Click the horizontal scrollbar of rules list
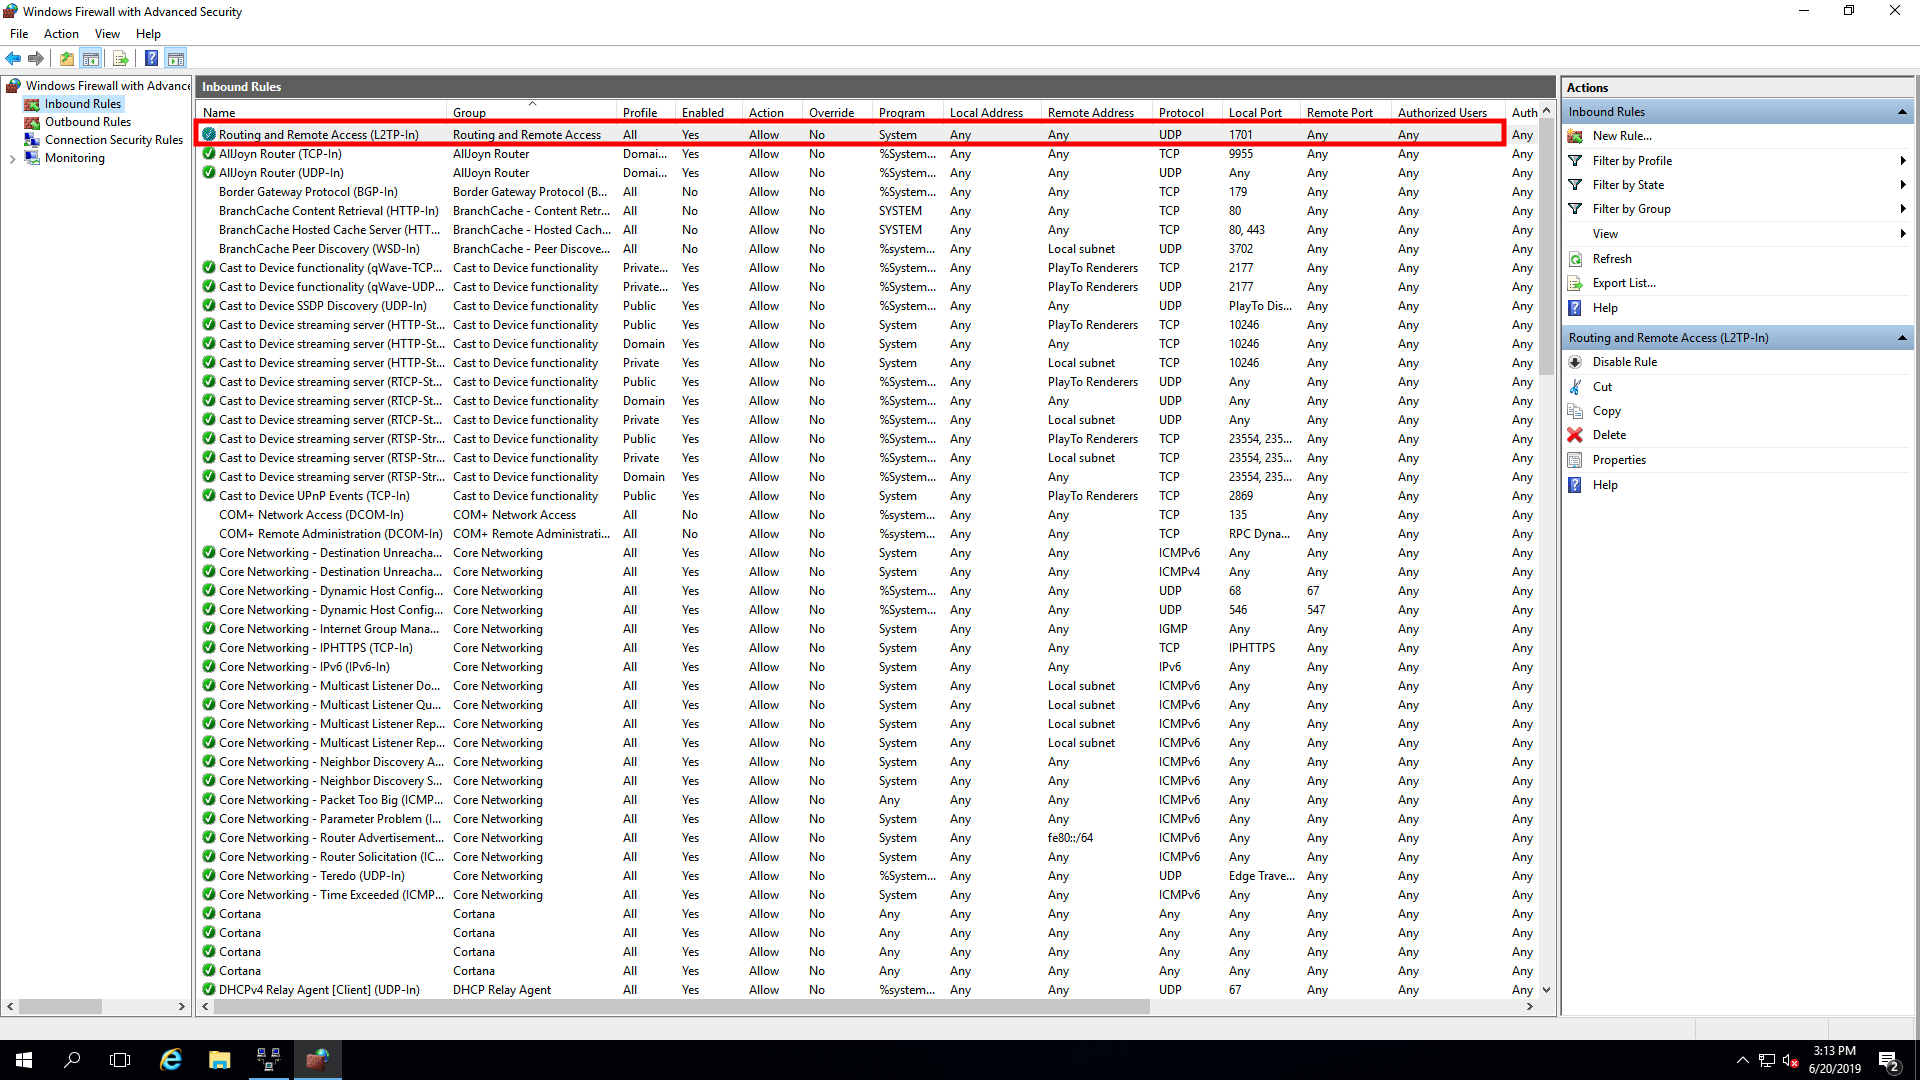1920x1080 pixels. tap(680, 1007)
